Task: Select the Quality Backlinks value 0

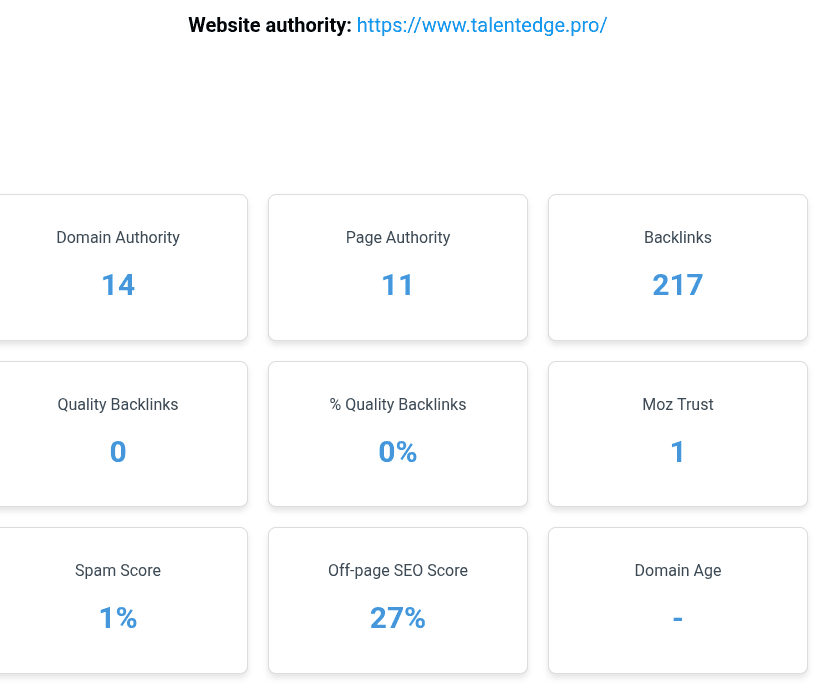Action: click(x=118, y=452)
